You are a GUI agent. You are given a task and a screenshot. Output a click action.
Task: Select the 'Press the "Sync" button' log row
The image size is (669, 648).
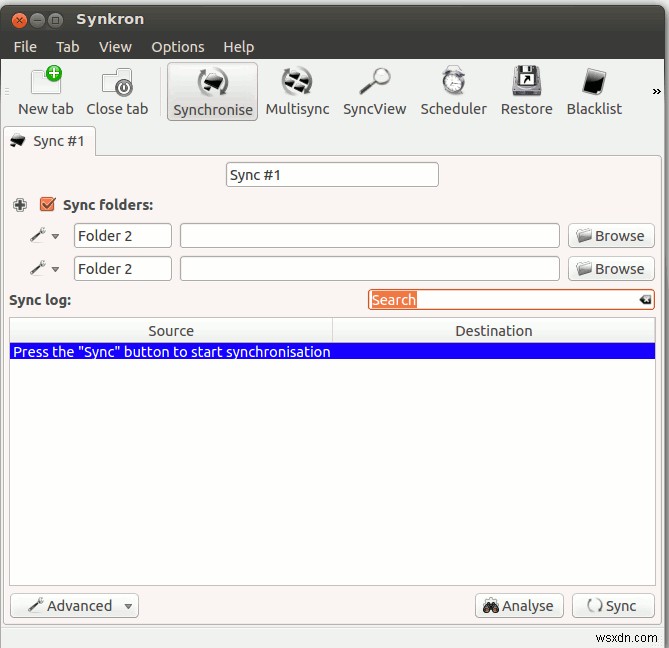(332, 352)
